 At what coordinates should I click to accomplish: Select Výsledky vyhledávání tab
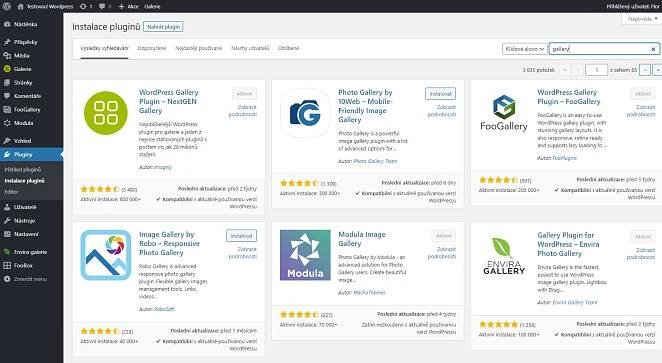[104, 48]
